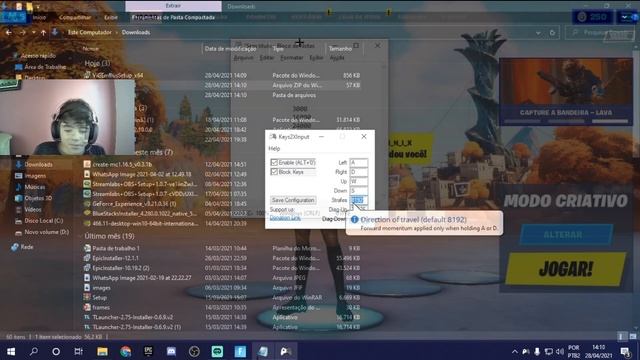Image resolution: width=640 pixels, height=360 pixels.
Task: Open OBS Studio taskbar icon
Action: pos(194,351)
